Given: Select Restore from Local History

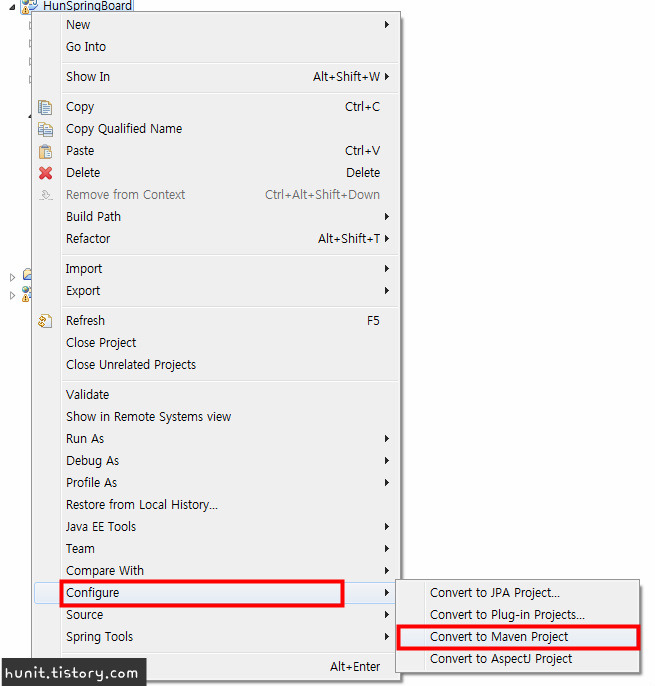Looking at the screenshot, I should [217, 504].
